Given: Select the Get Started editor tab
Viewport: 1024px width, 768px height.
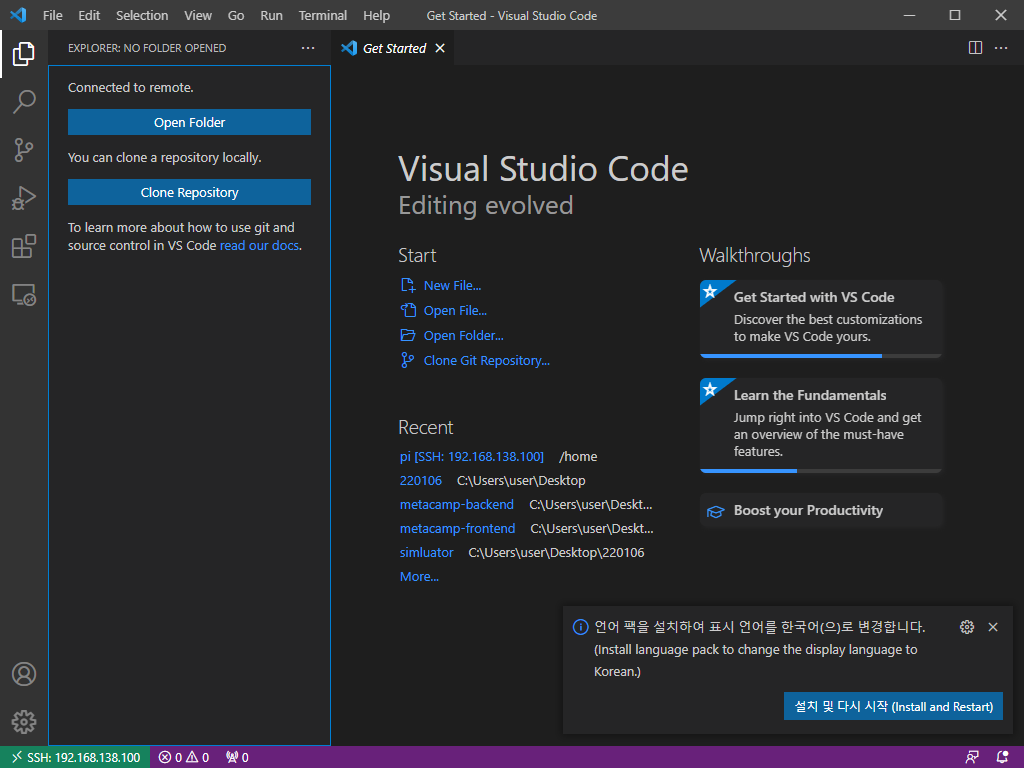Looking at the screenshot, I should (393, 48).
